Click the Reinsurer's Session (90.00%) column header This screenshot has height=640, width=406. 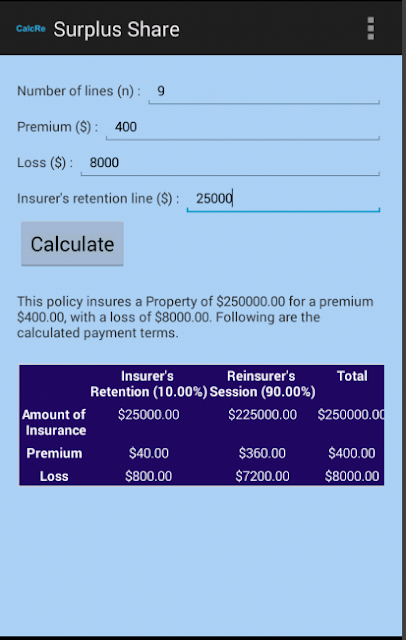pyautogui.click(x=262, y=384)
